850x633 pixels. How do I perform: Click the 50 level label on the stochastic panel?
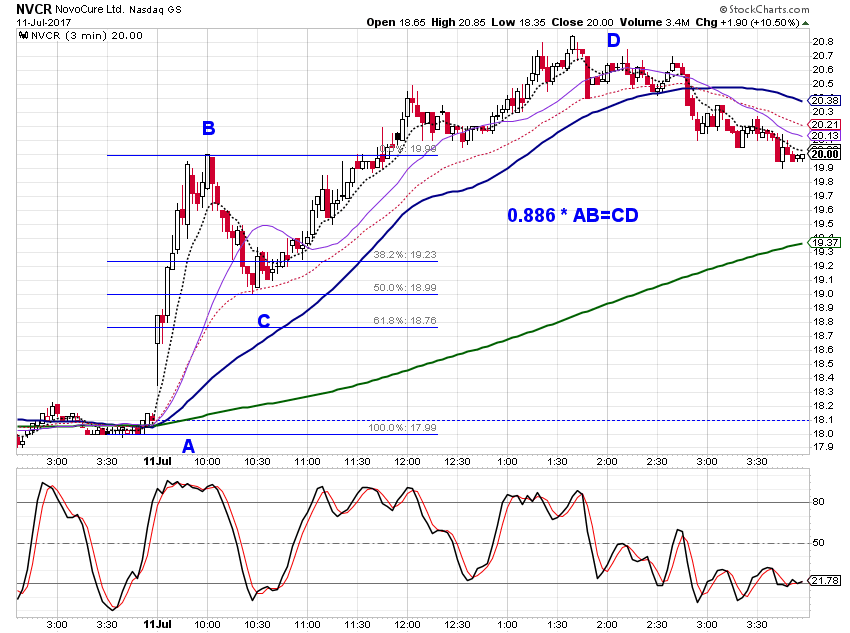click(x=818, y=542)
